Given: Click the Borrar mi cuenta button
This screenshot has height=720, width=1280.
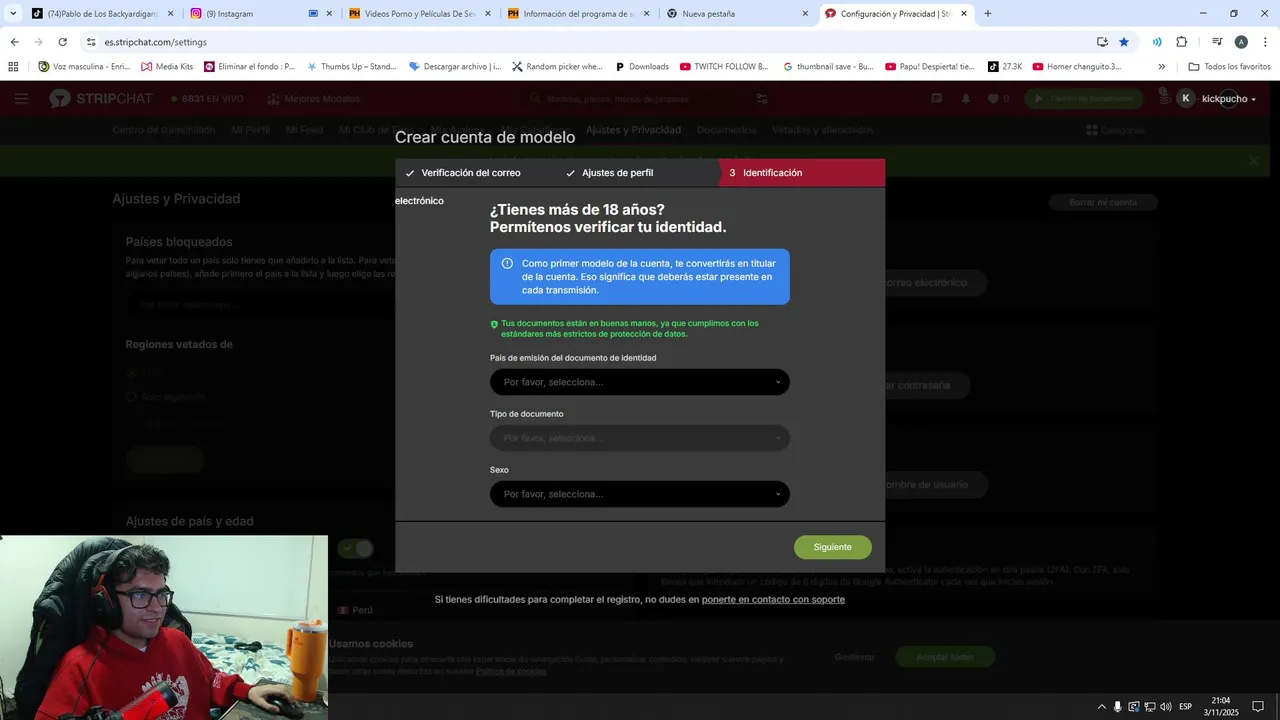Looking at the screenshot, I should click(x=1103, y=202).
